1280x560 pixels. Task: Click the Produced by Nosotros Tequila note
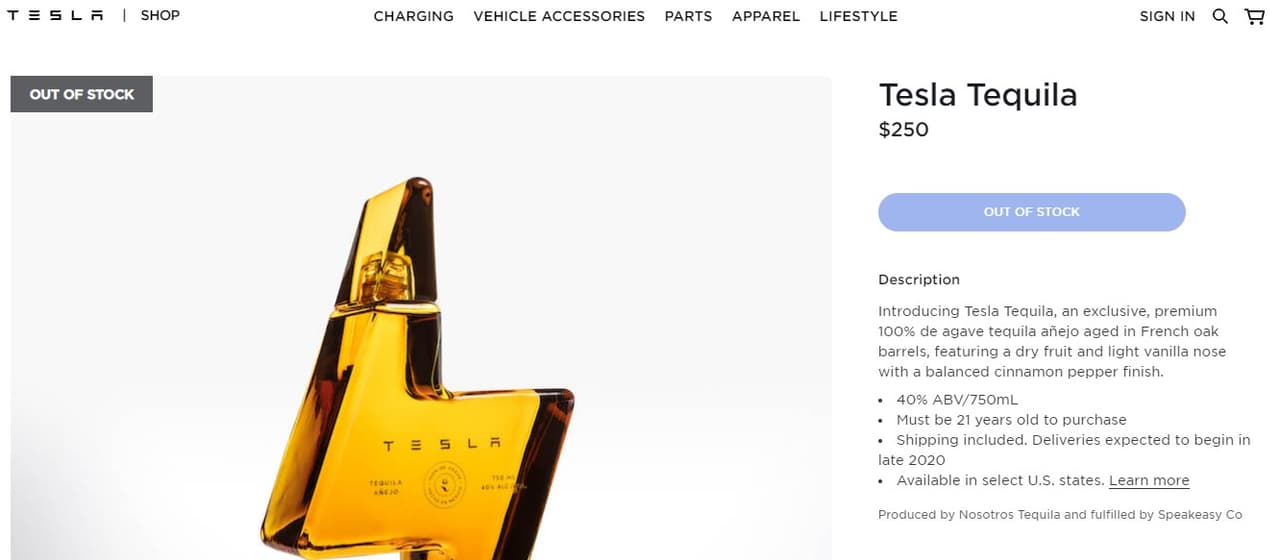[x=1060, y=514]
